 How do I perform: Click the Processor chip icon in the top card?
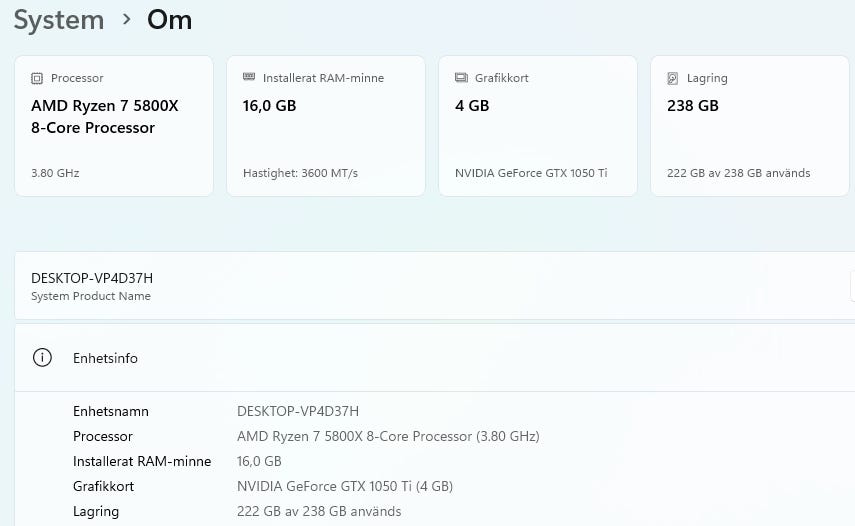click(37, 78)
